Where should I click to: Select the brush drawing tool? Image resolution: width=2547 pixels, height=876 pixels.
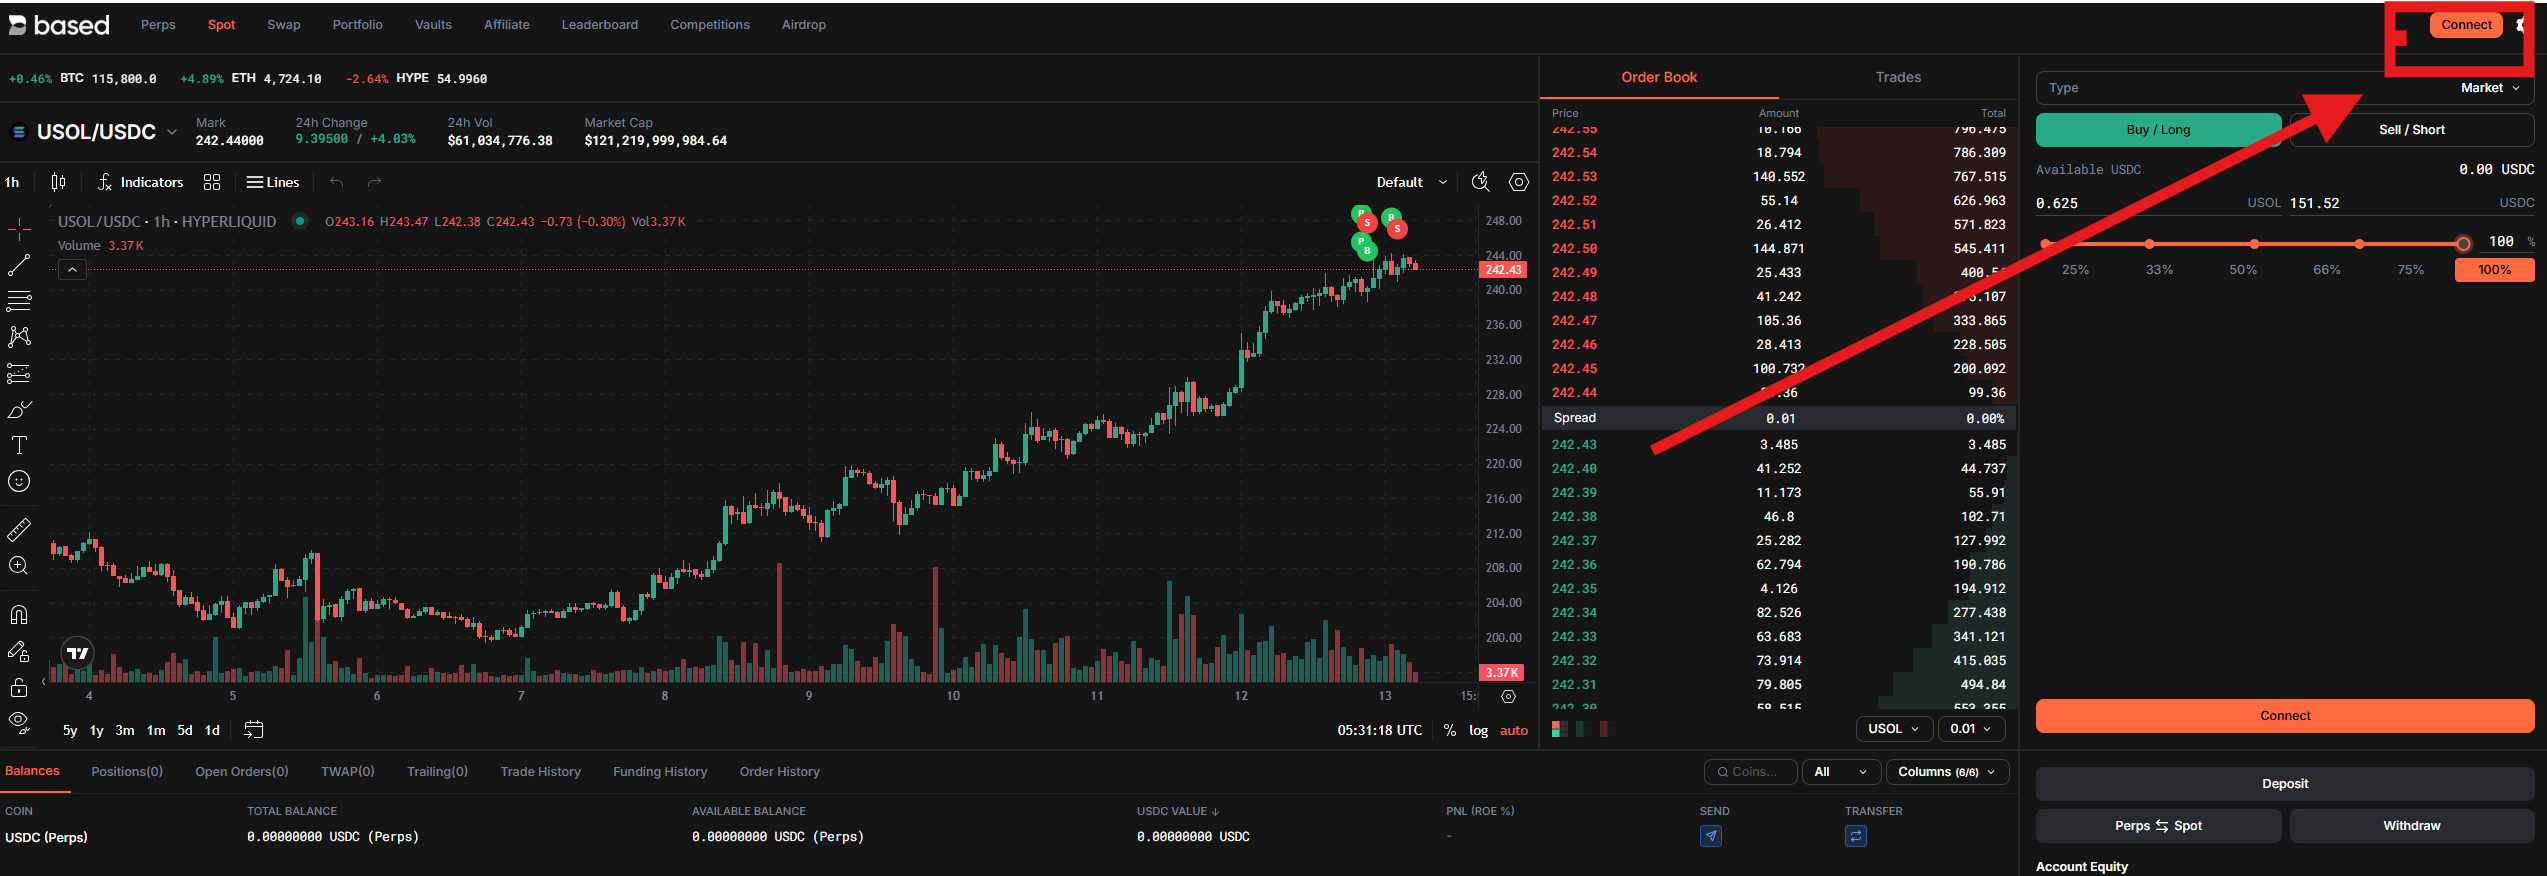(x=19, y=409)
